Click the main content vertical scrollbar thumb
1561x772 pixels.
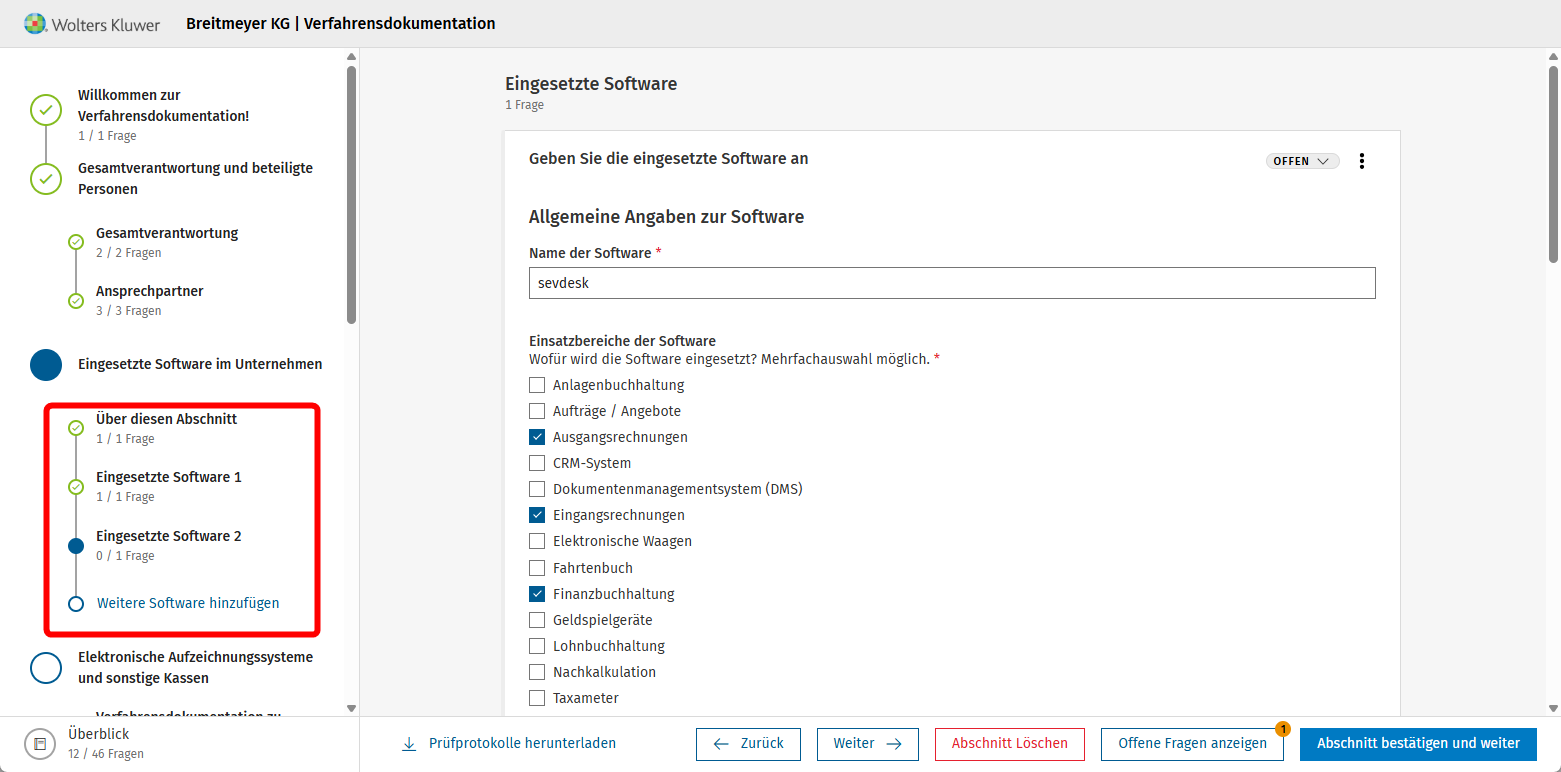pyautogui.click(x=1553, y=164)
